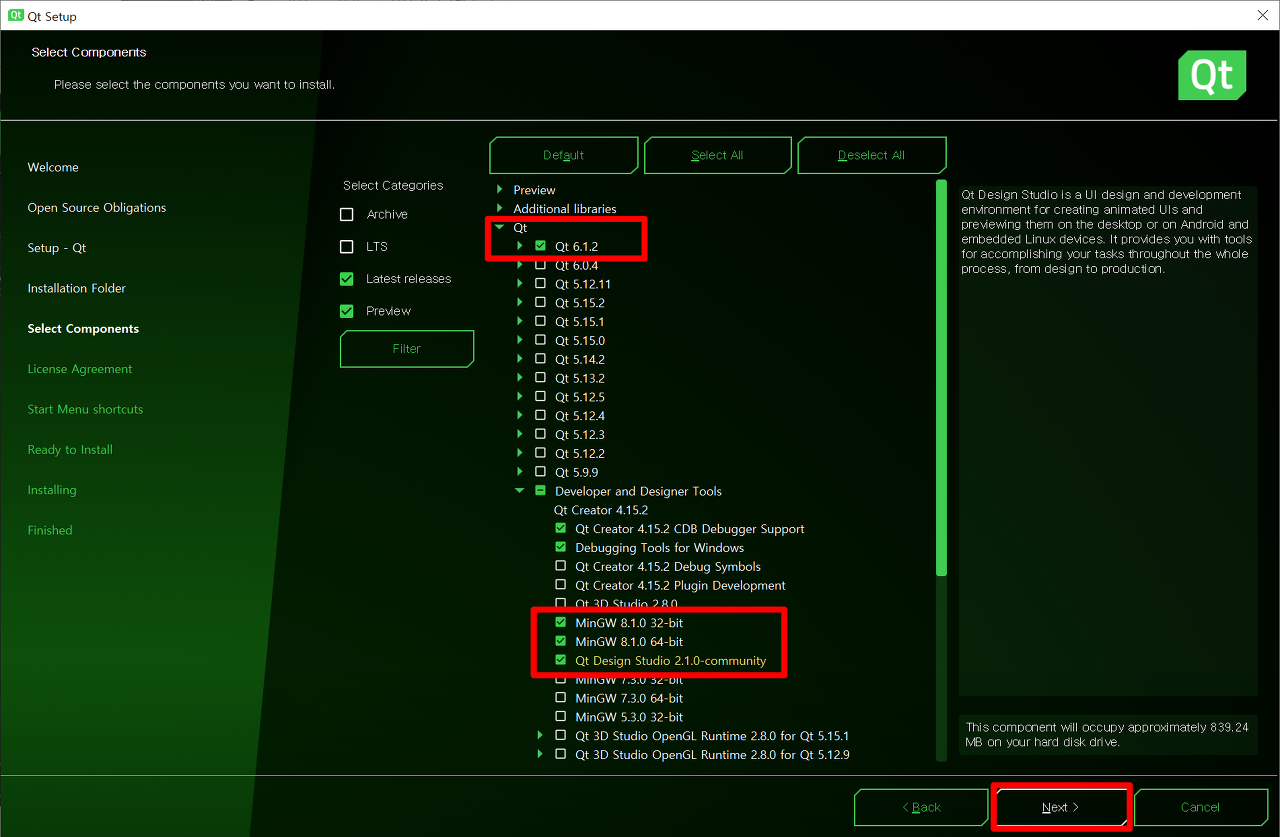Click the Default selection button
The image size is (1280, 837).
pos(564,155)
